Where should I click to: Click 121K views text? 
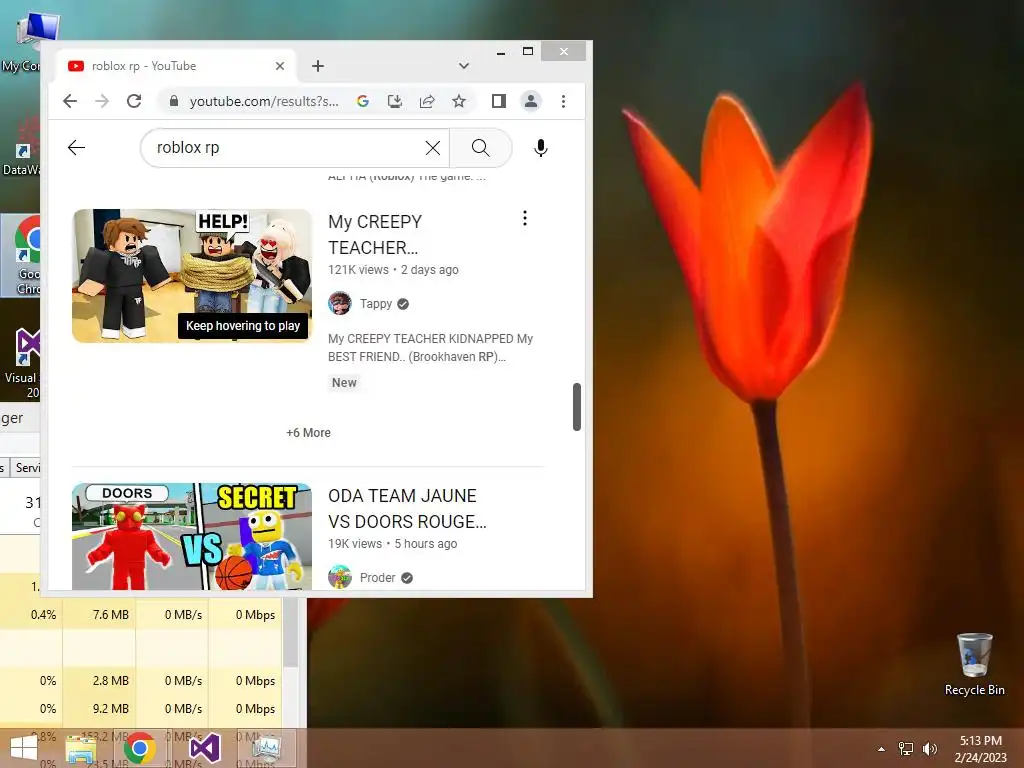pos(359,270)
